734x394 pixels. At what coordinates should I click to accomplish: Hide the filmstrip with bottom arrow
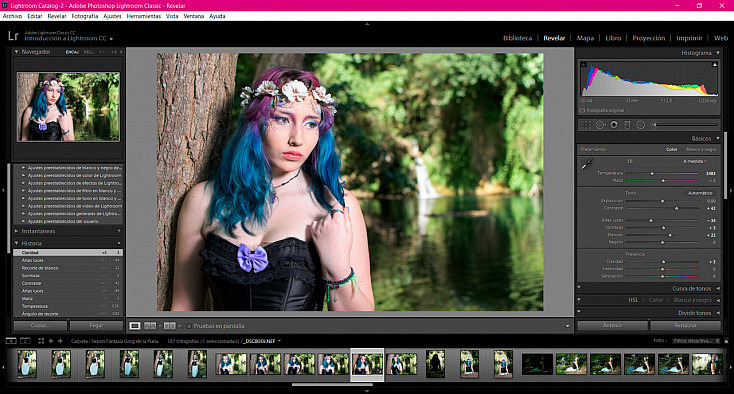[367, 391]
